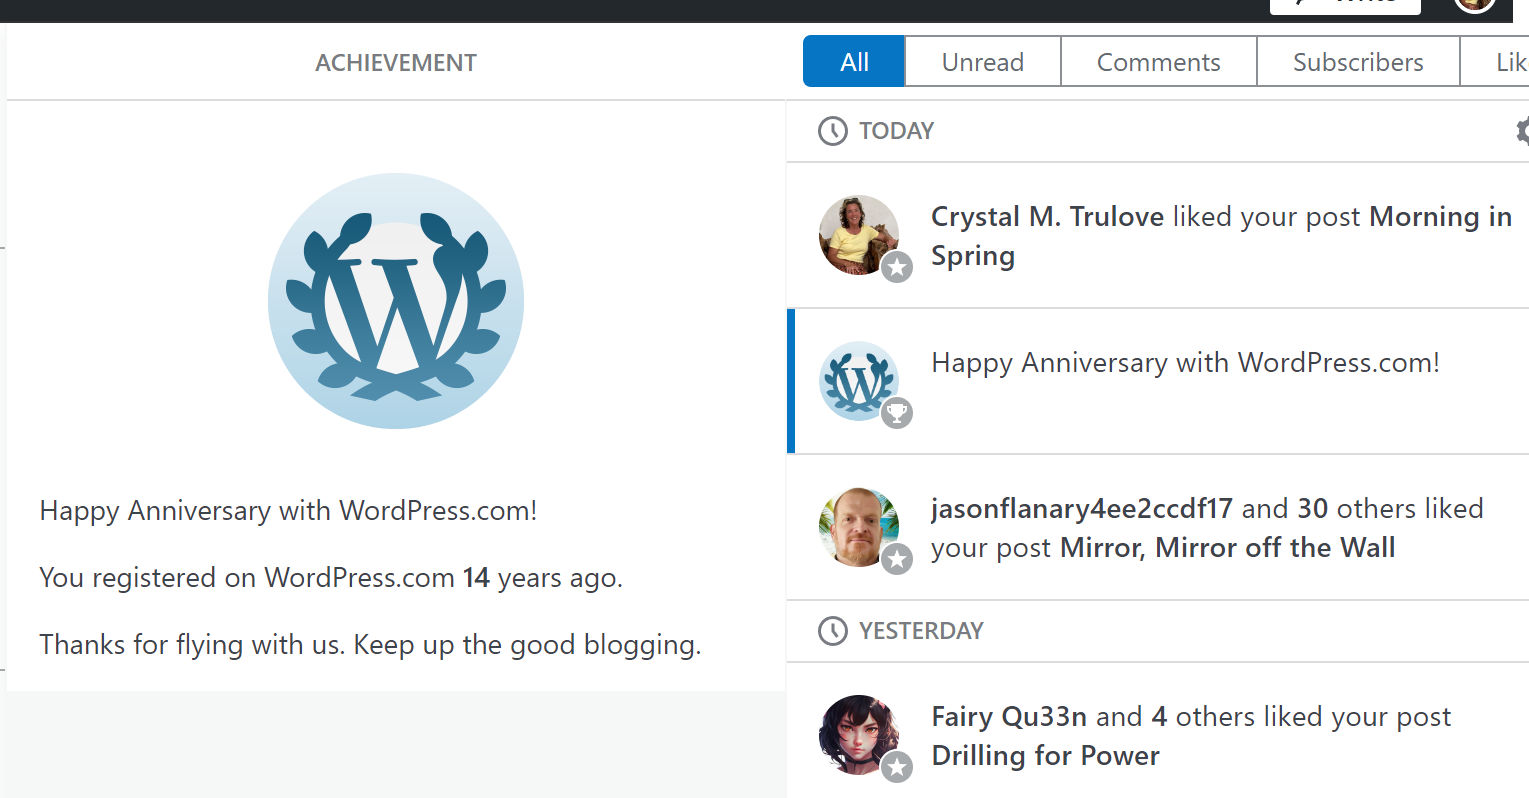Click the star badge on Crystal M. Trulove's avatar
The image size is (1529, 798).
897,267
